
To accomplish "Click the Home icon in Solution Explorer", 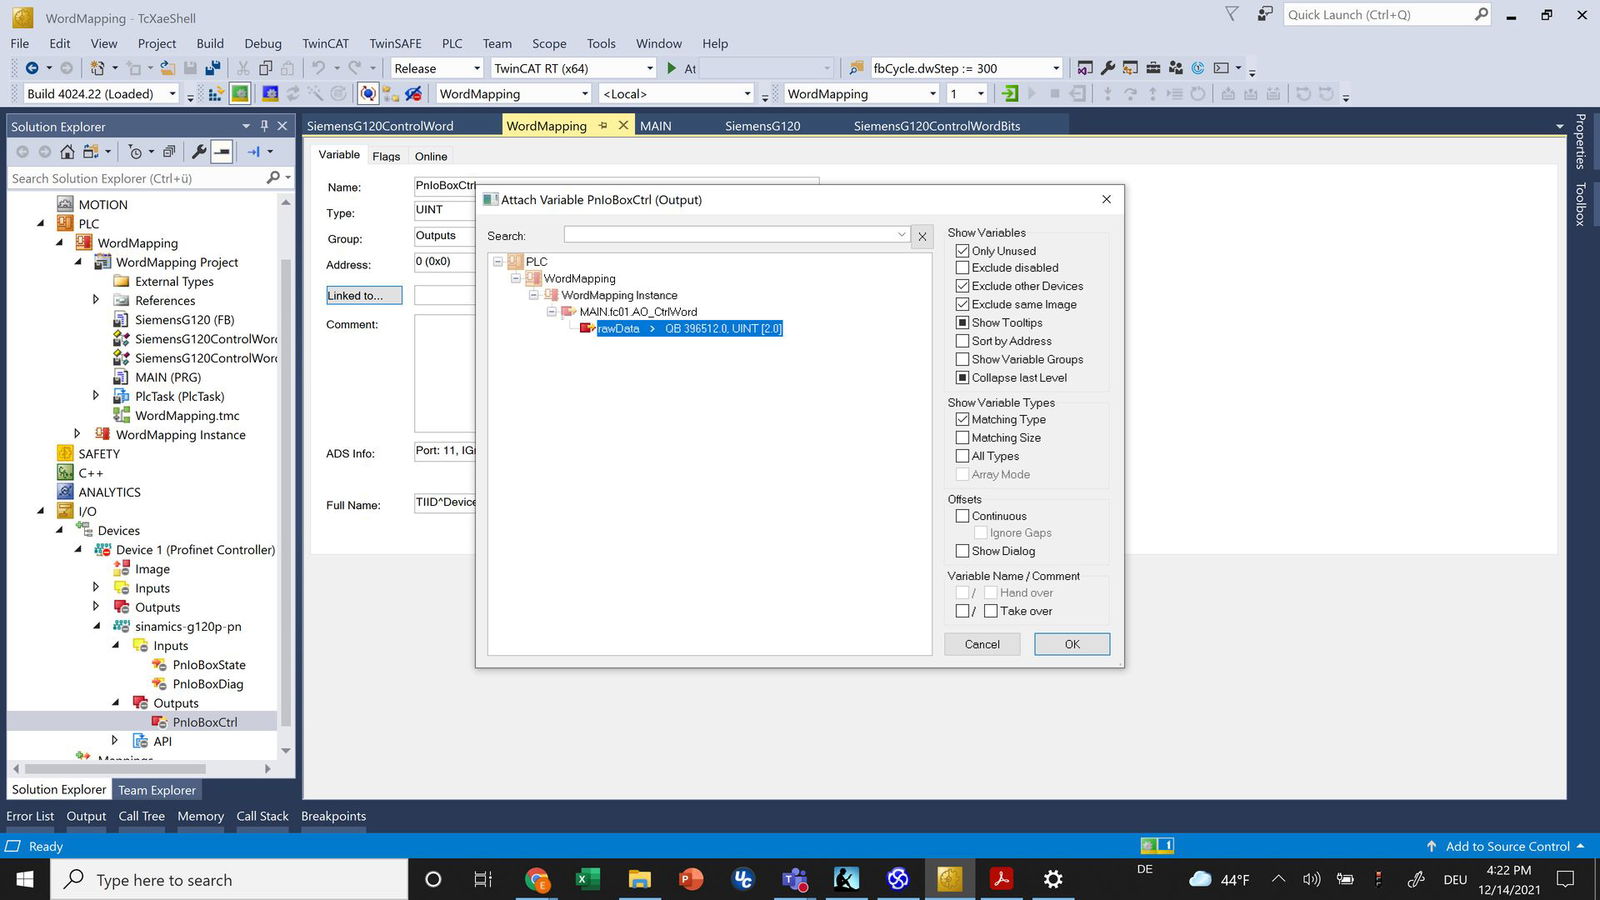I will [67, 152].
